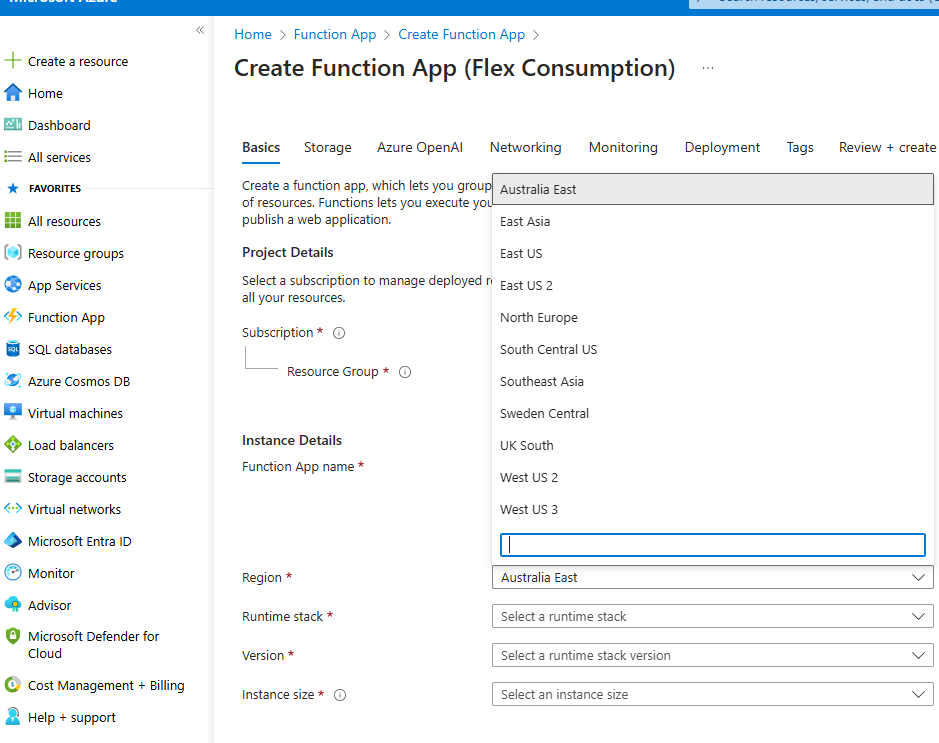Pick Sweden Central from the region list
Image resolution: width=939 pixels, height=743 pixels.
point(713,413)
